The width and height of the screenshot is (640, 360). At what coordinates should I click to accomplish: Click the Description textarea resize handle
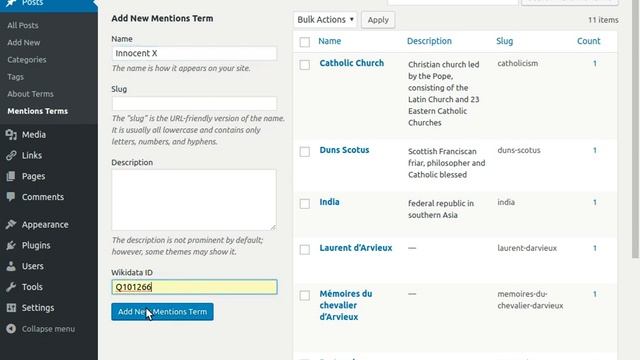[273, 227]
